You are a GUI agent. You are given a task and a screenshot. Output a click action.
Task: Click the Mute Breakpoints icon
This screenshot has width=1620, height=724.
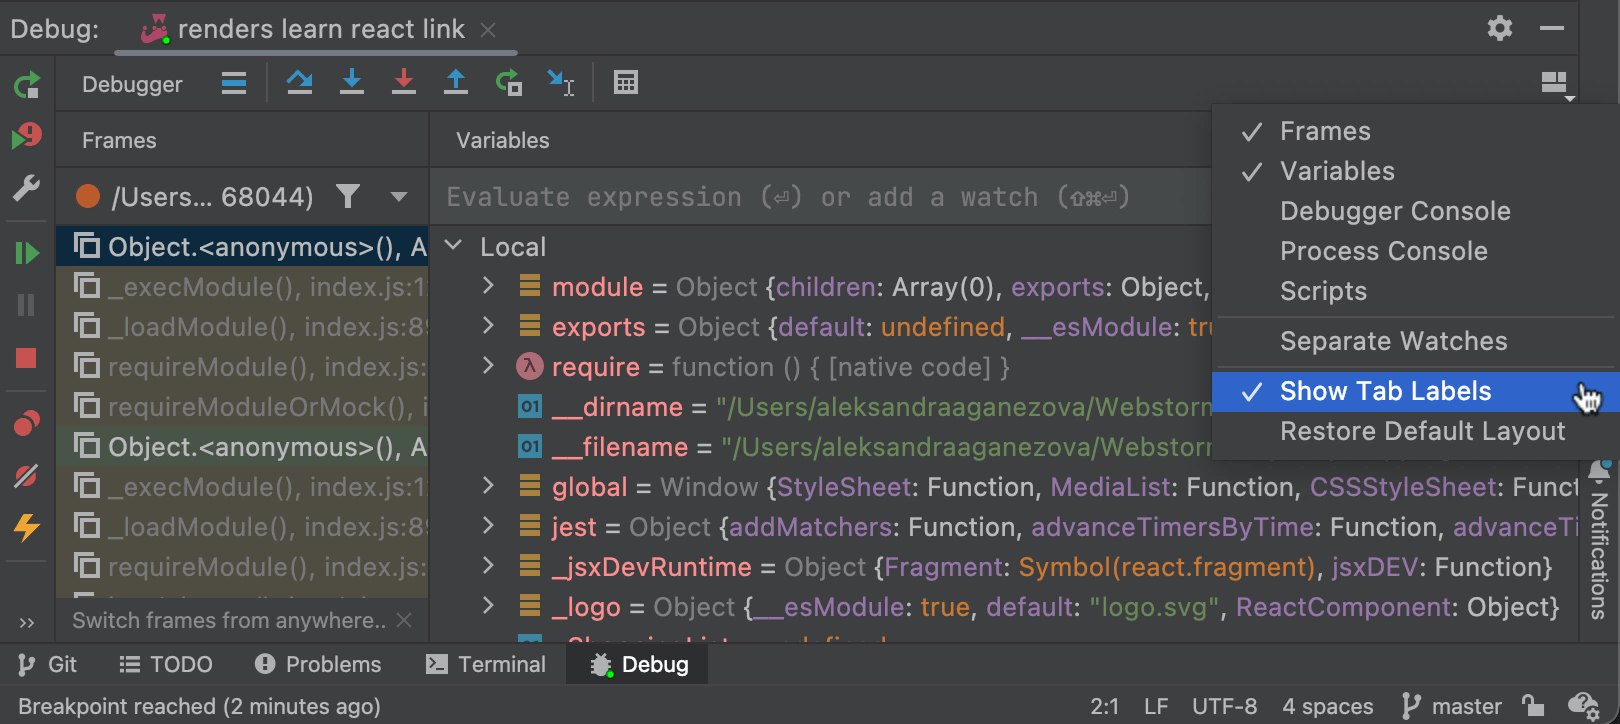coord(26,476)
